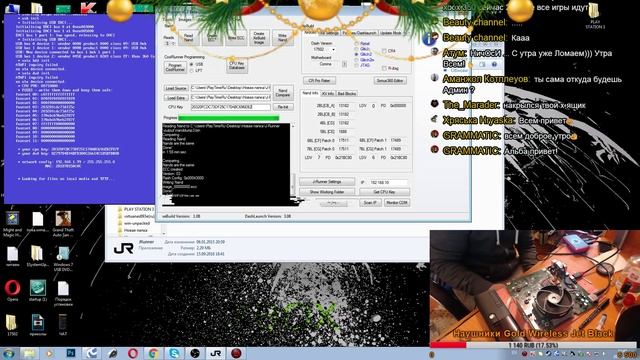Click the Create ECC button

[212, 38]
